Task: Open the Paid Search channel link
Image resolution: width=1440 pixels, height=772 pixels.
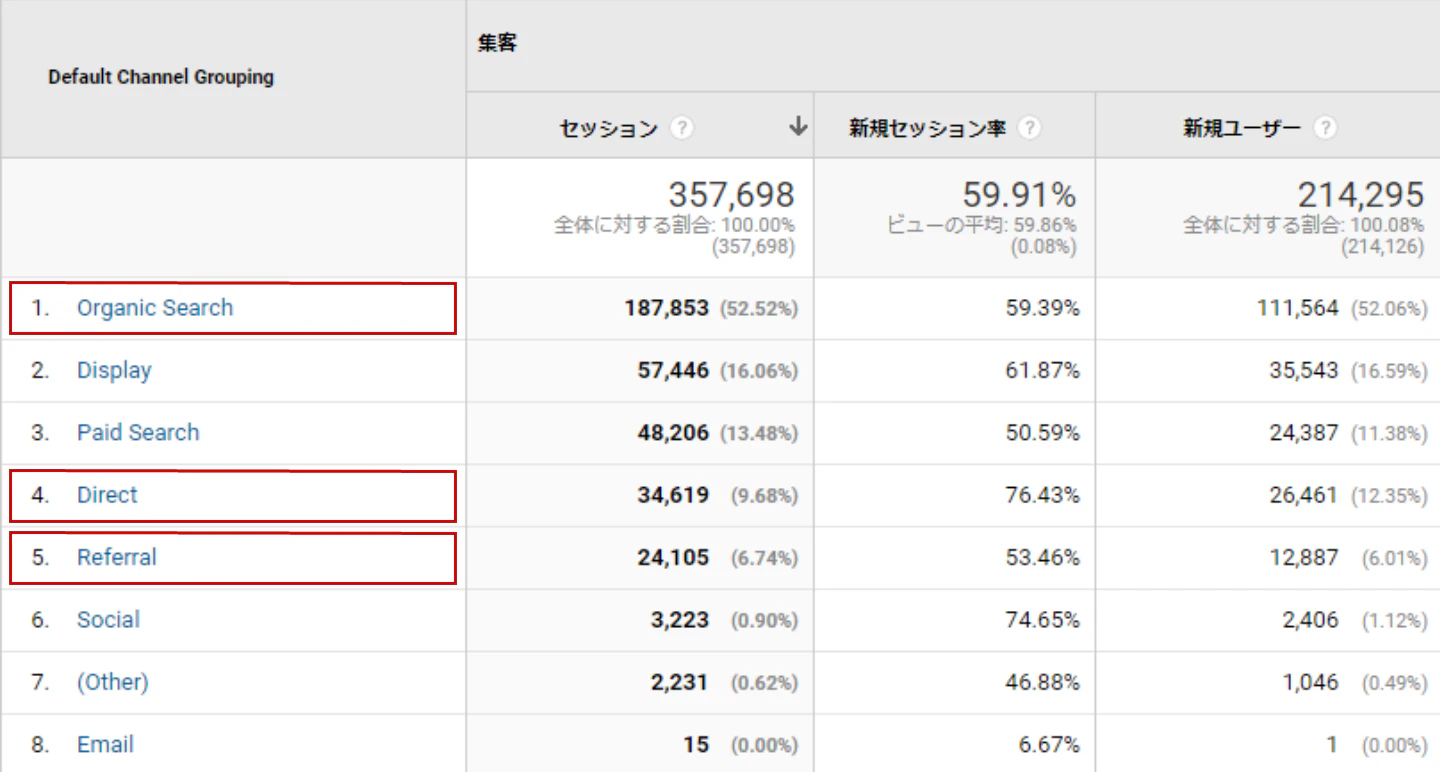Action: tap(138, 433)
